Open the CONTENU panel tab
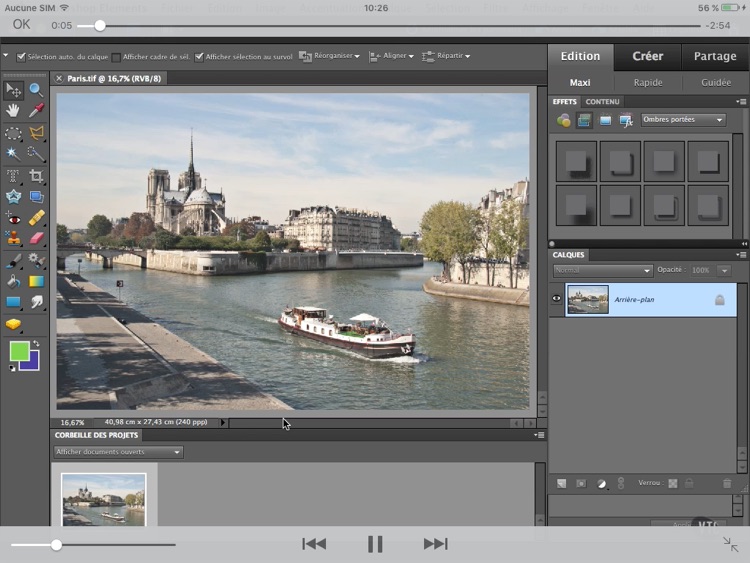Image resolution: width=750 pixels, height=563 pixels. point(602,102)
